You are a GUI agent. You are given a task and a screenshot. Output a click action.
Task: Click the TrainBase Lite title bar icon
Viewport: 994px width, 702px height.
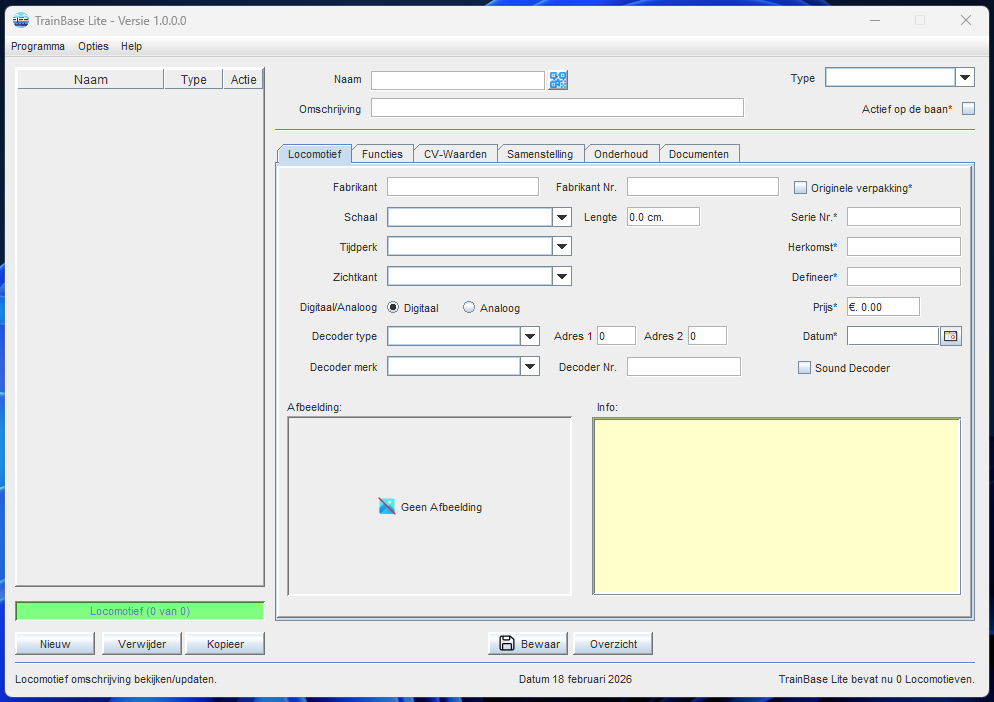[x=20, y=20]
